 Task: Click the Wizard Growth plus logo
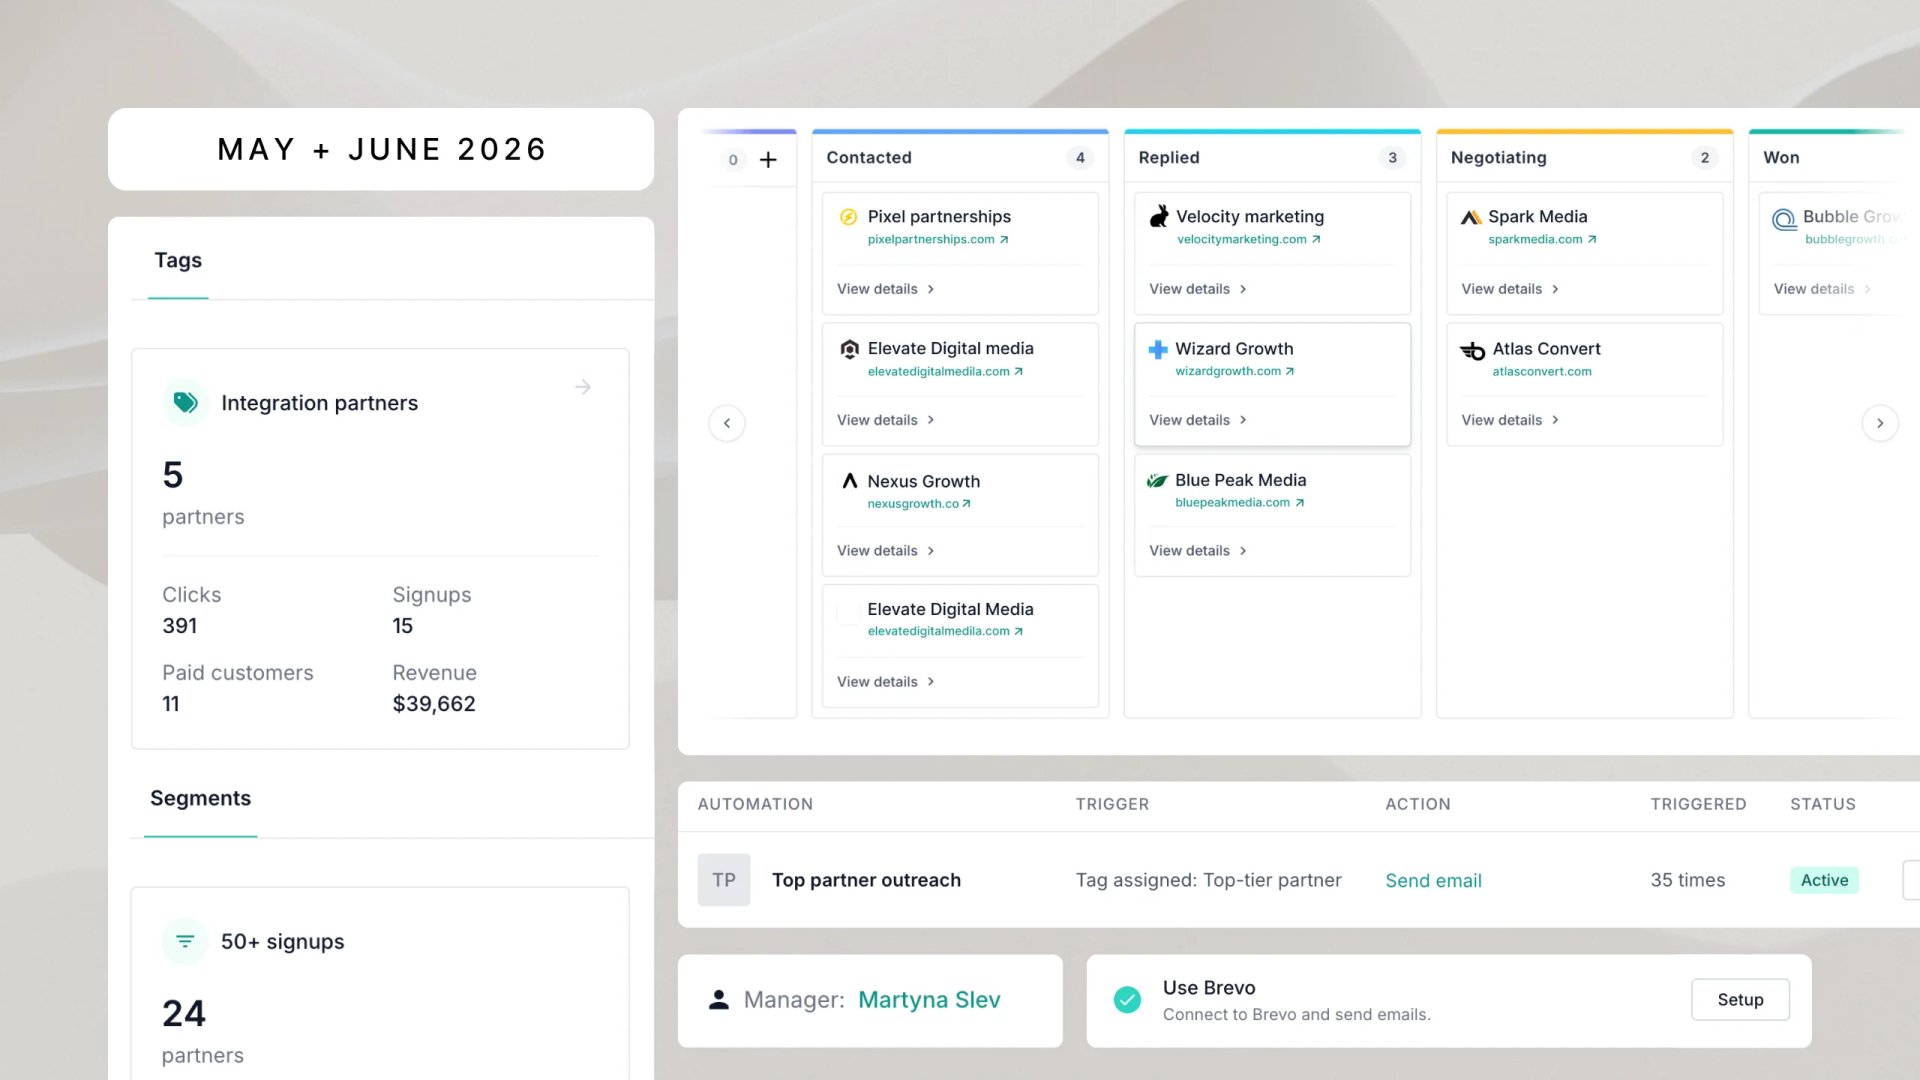click(x=1158, y=349)
